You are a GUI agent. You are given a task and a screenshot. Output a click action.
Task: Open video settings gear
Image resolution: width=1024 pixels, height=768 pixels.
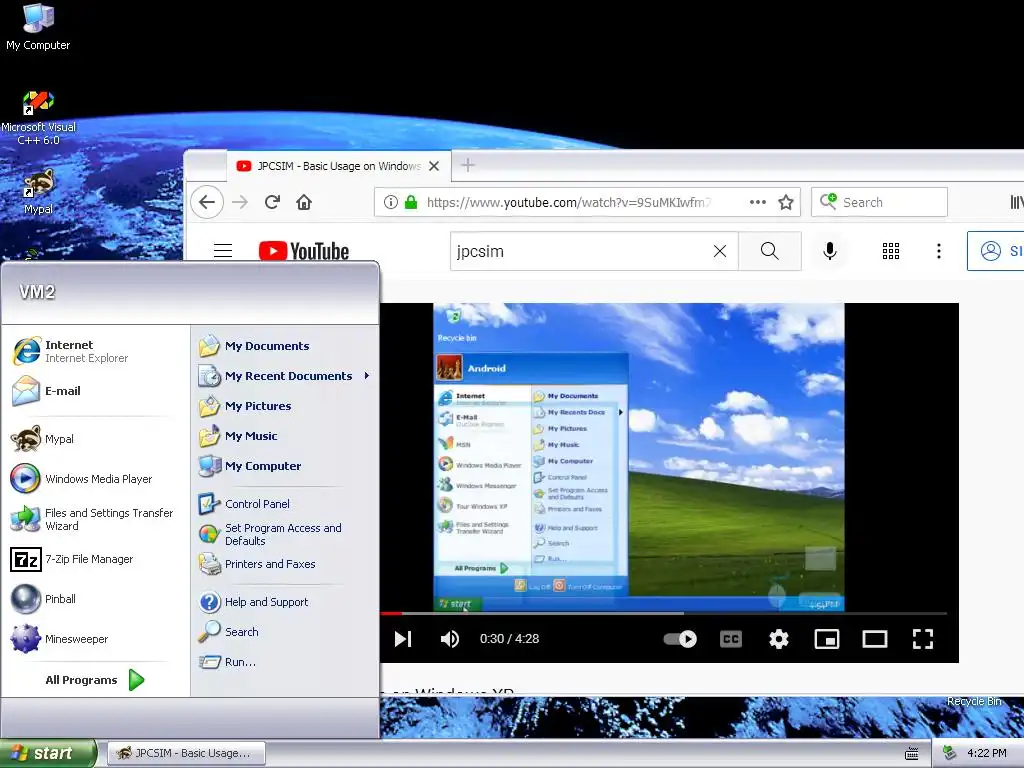click(778, 639)
